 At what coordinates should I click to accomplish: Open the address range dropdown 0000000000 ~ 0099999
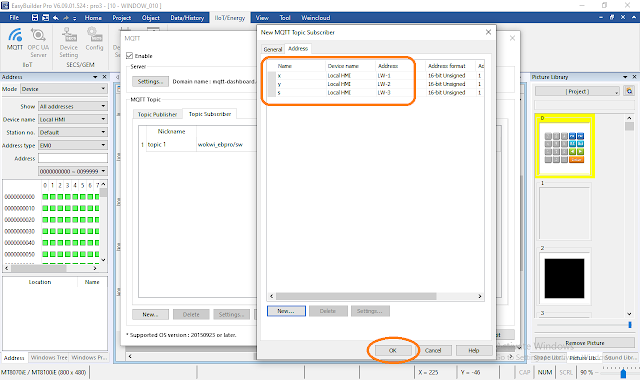[73, 171]
